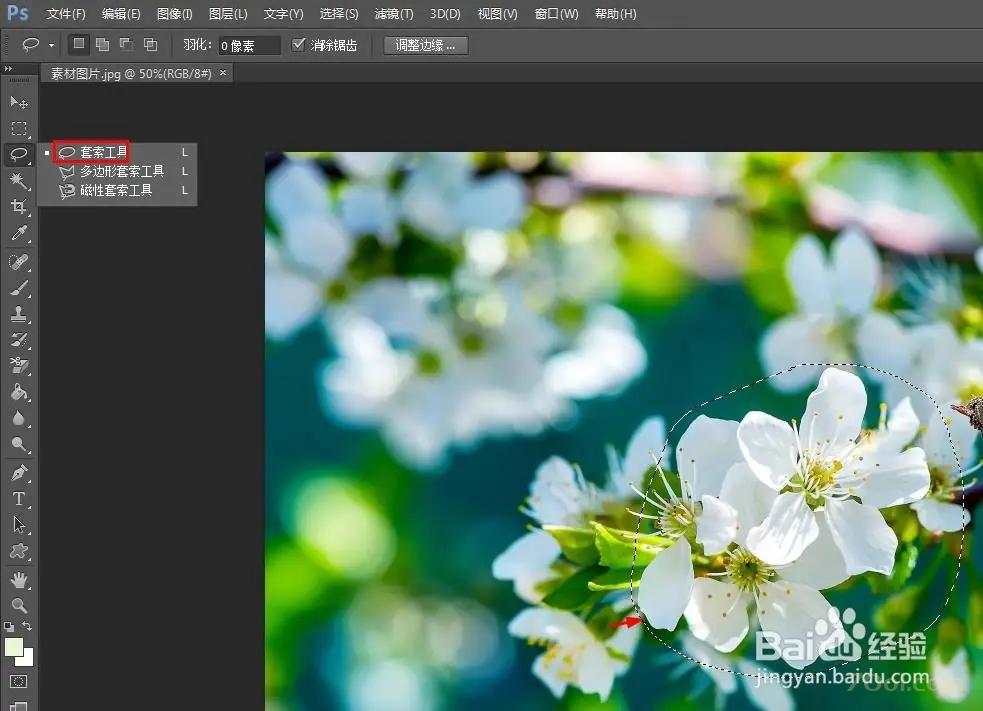This screenshot has width=983, height=711.
Task: Select the Spot Healing Brush tool
Action: tap(19, 261)
